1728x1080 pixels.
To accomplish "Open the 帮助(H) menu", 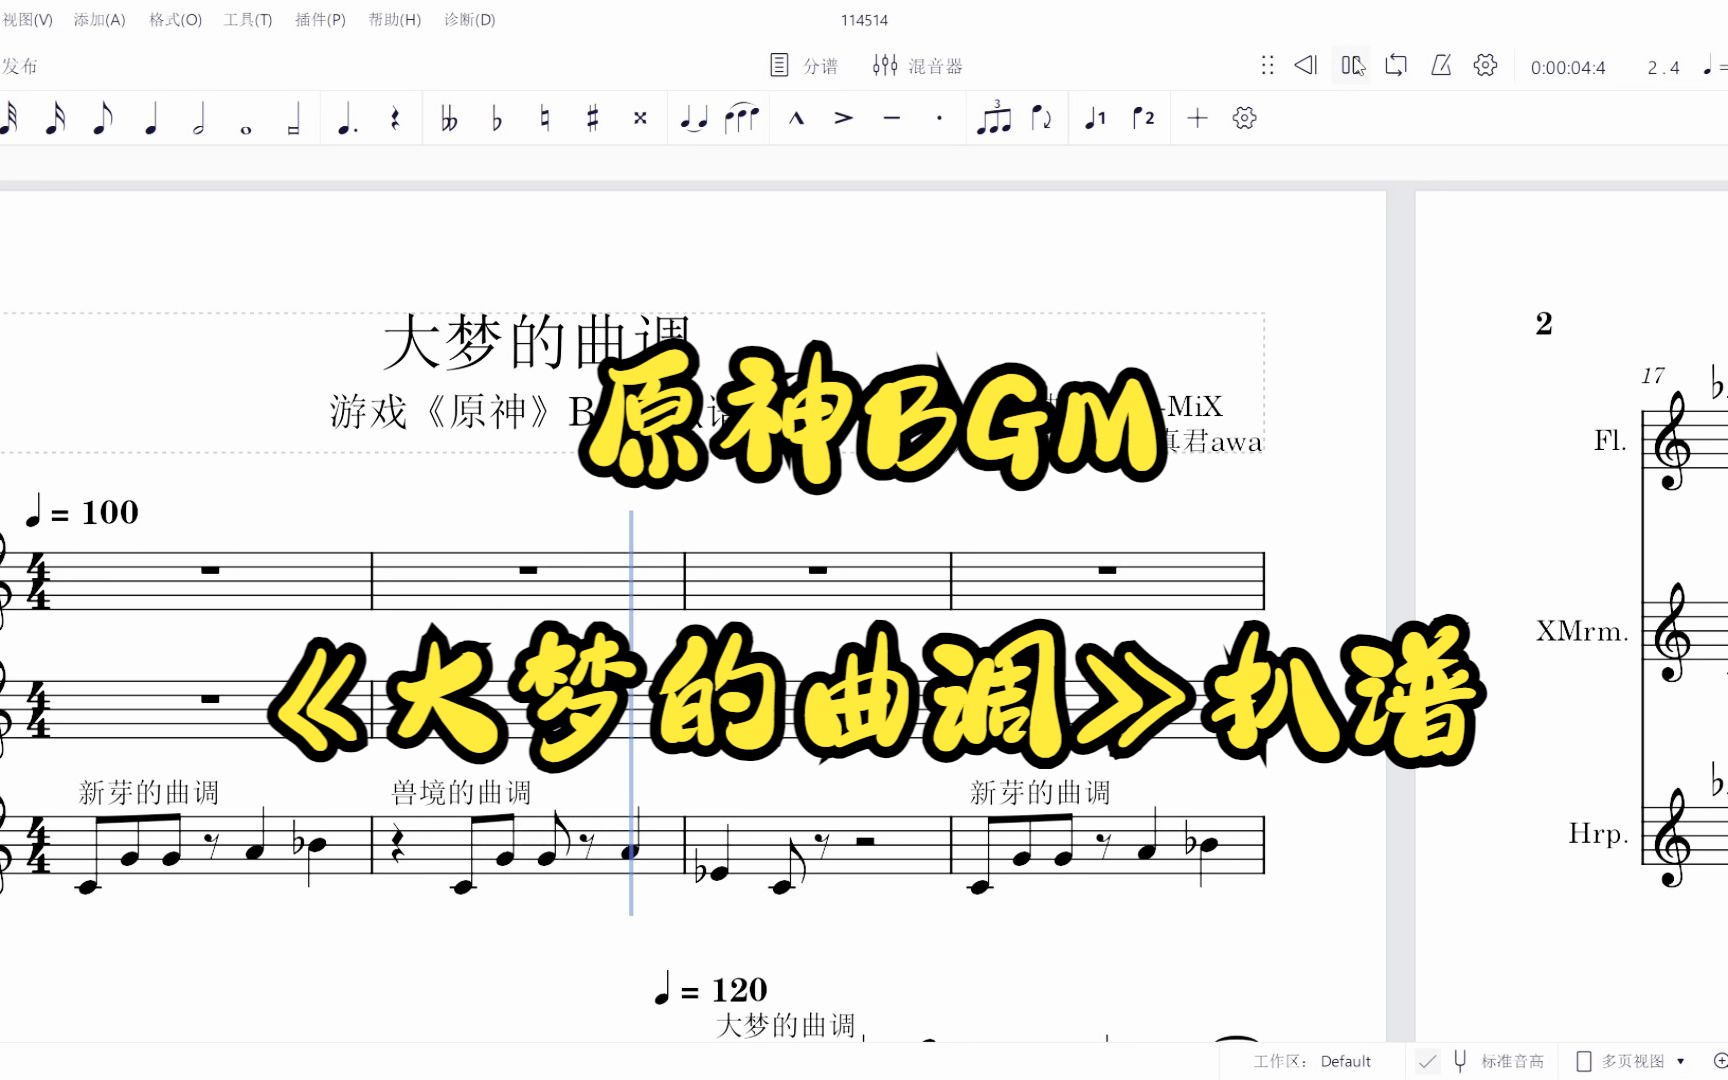I will click(395, 20).
